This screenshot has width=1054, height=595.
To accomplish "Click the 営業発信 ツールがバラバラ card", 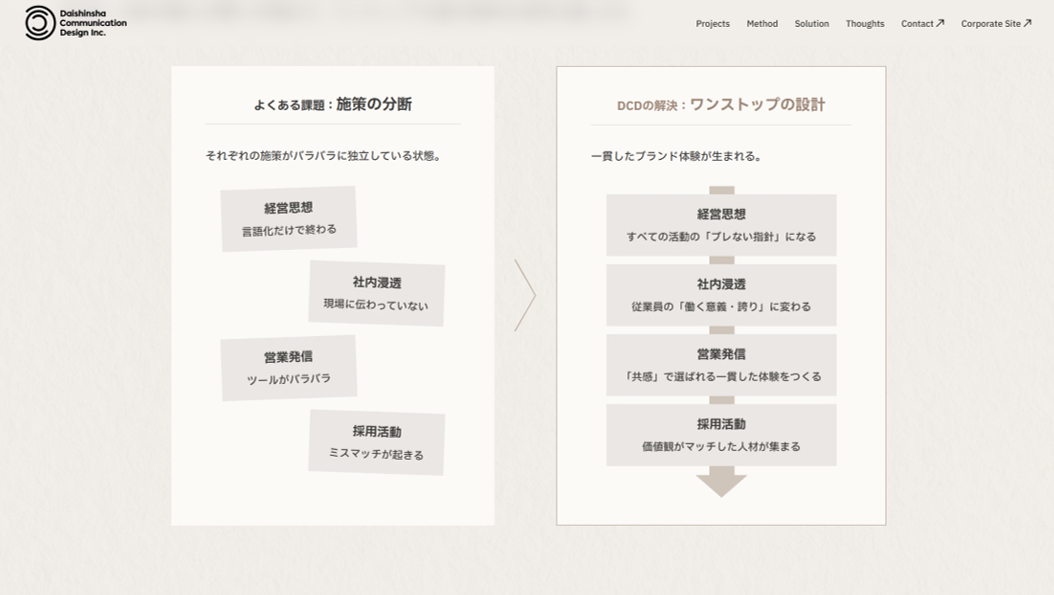I will click(x=288, y=368).
